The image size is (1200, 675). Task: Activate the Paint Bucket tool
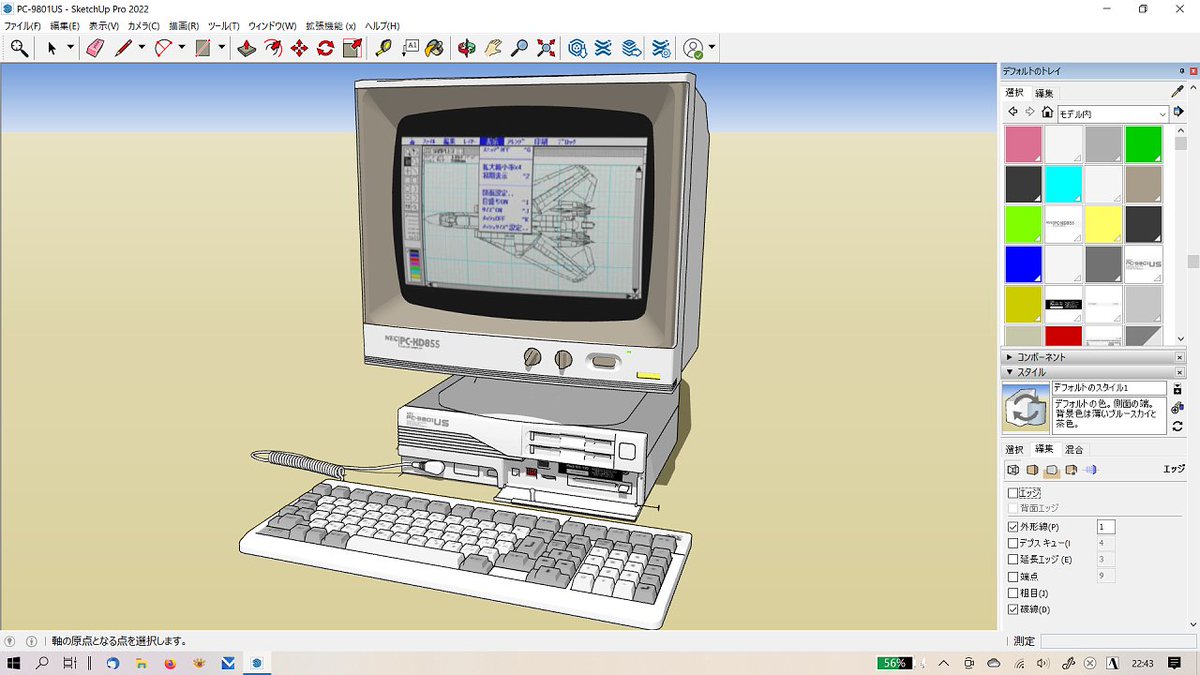(435, 47)
